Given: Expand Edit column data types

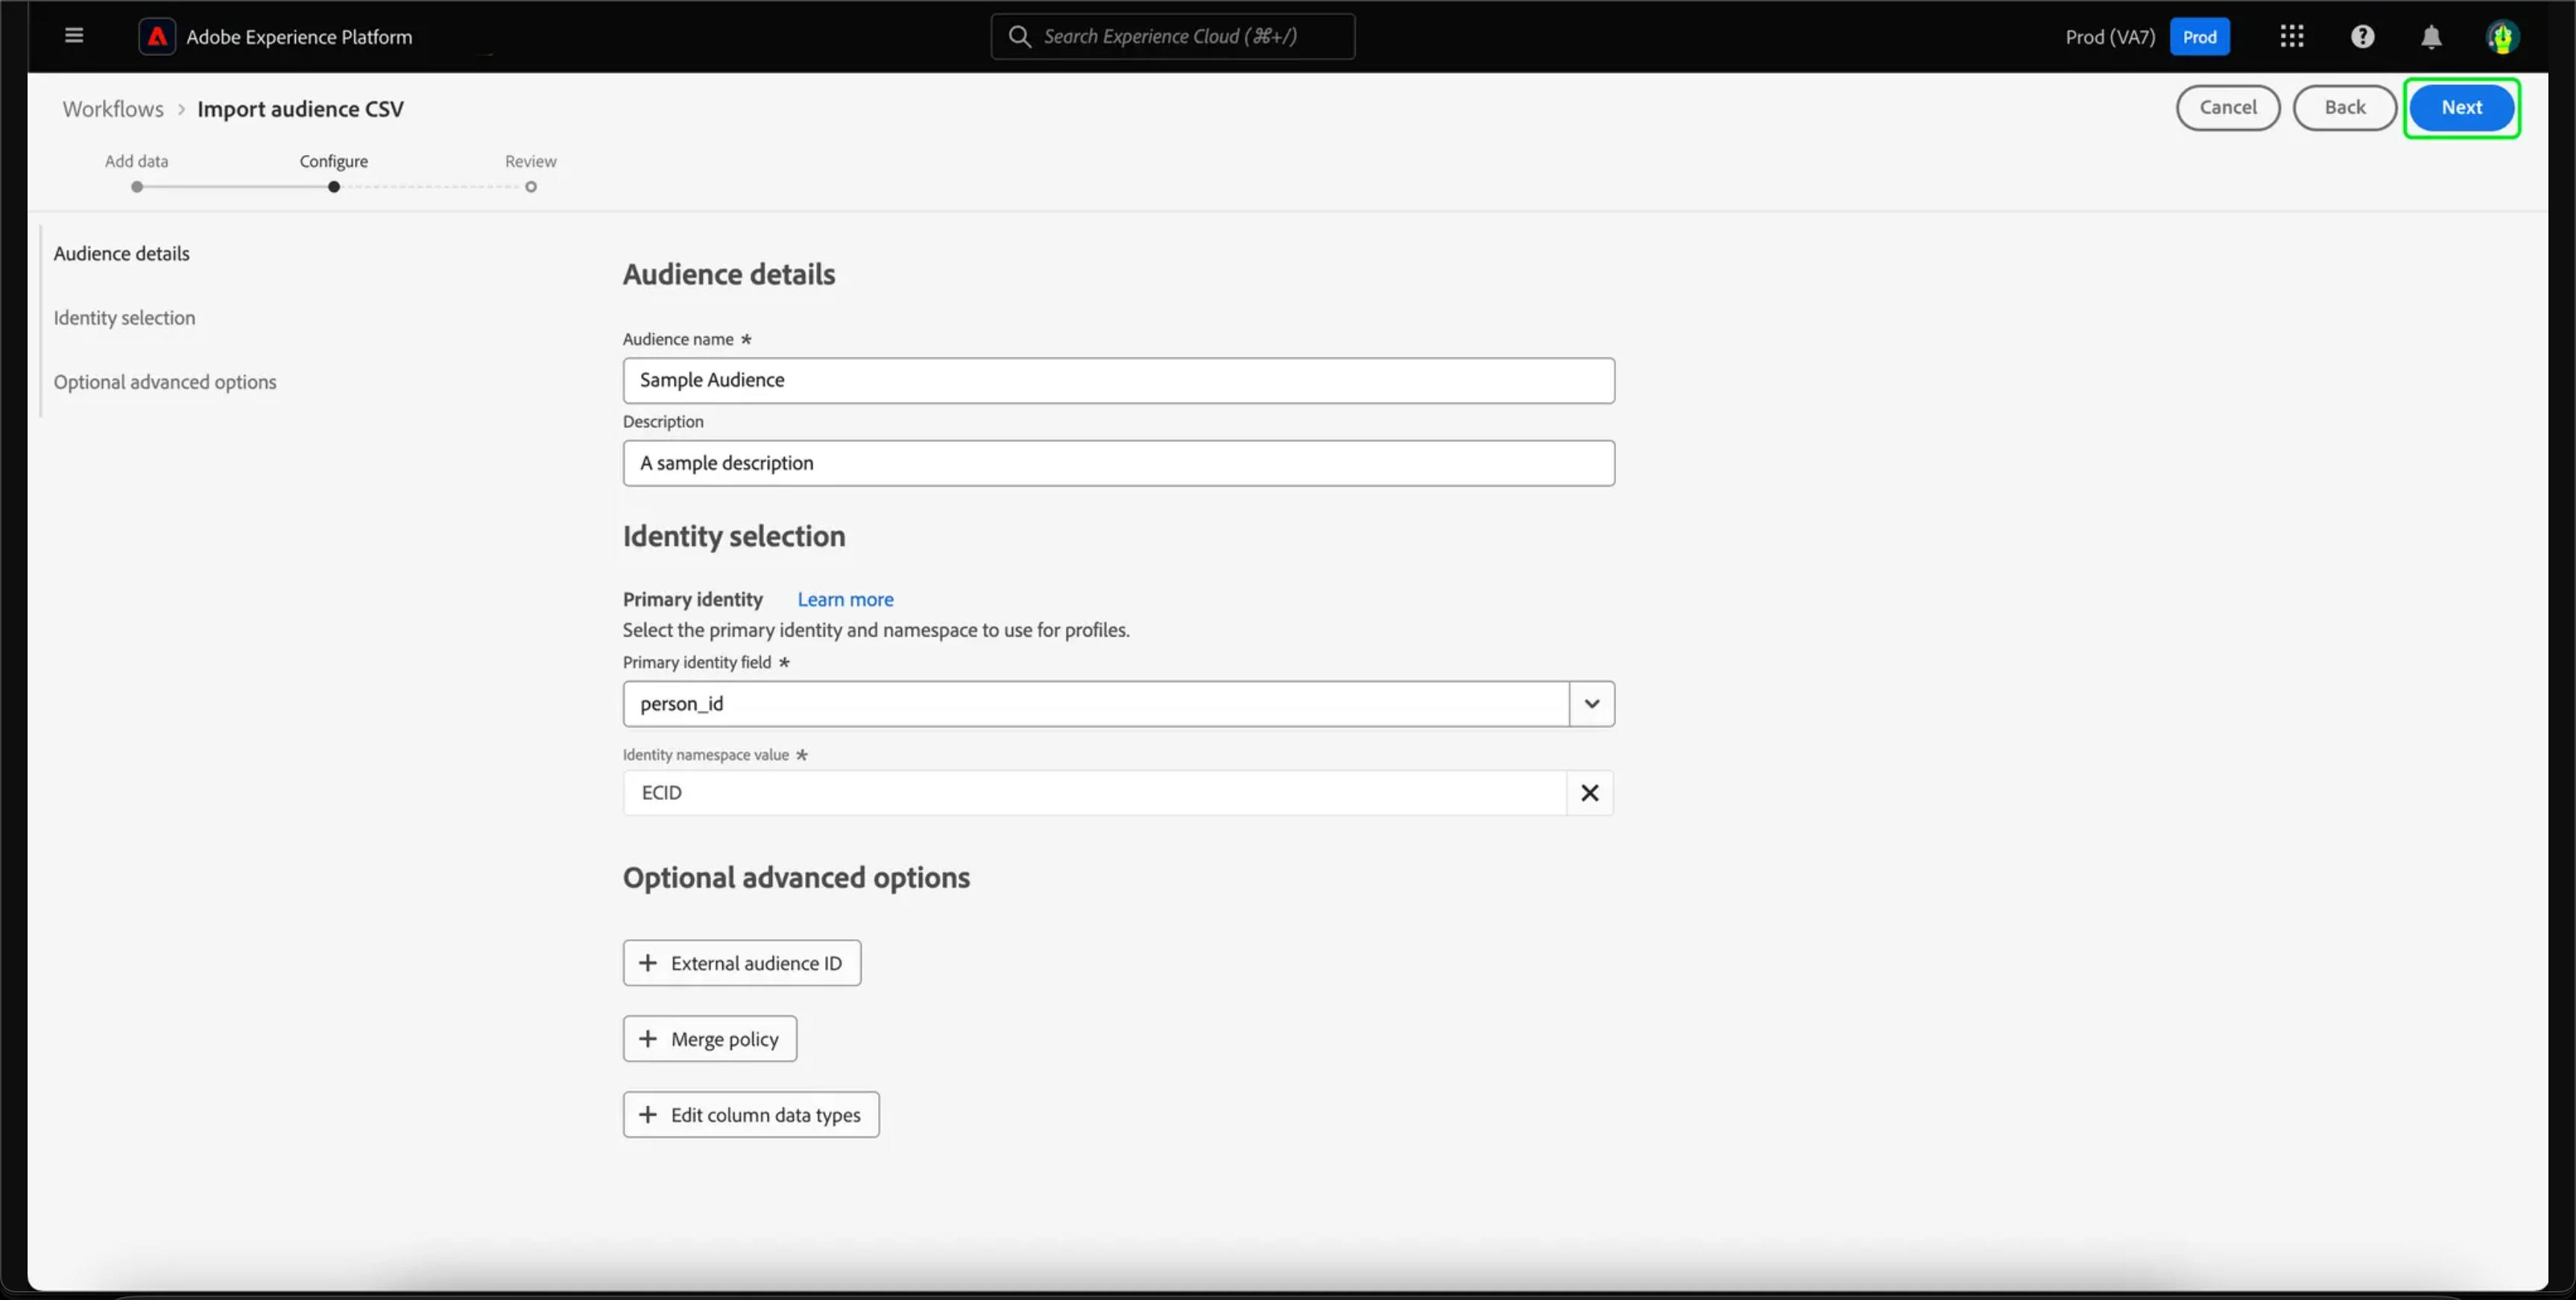Looking at the screenshot, I should [x=751, y=1115].
